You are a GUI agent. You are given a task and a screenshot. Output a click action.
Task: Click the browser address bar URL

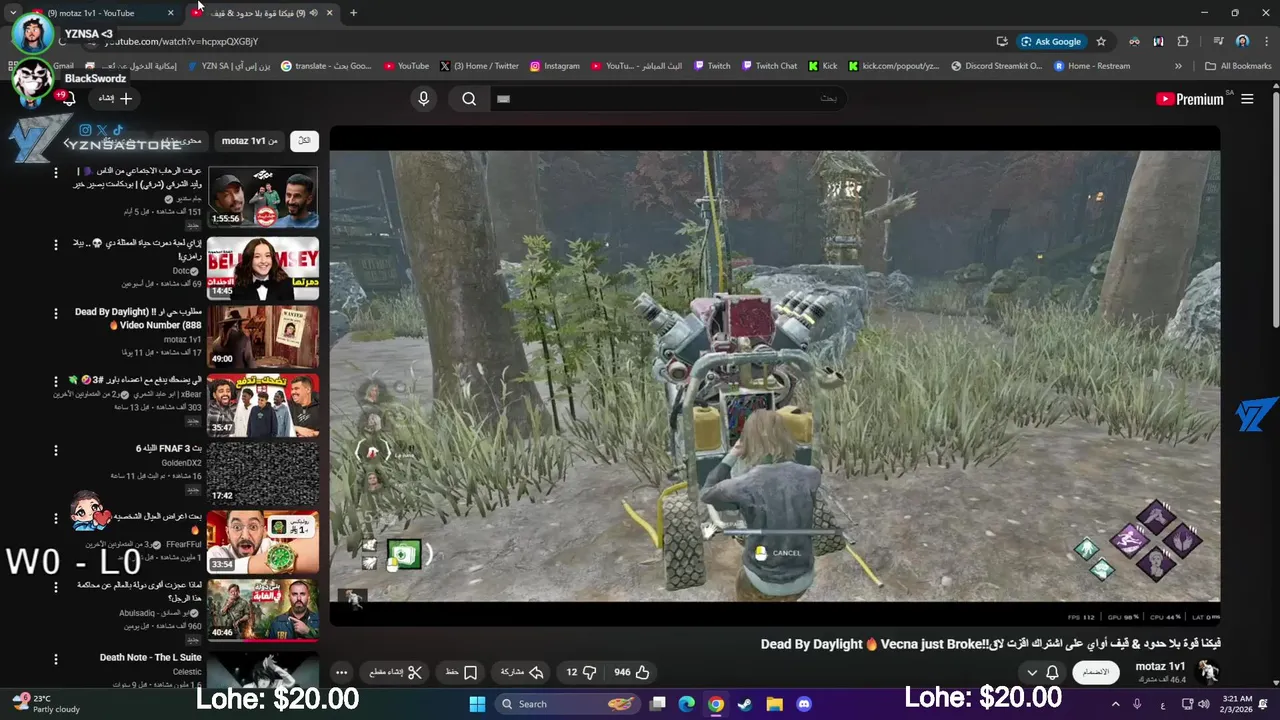pos(182,41)
